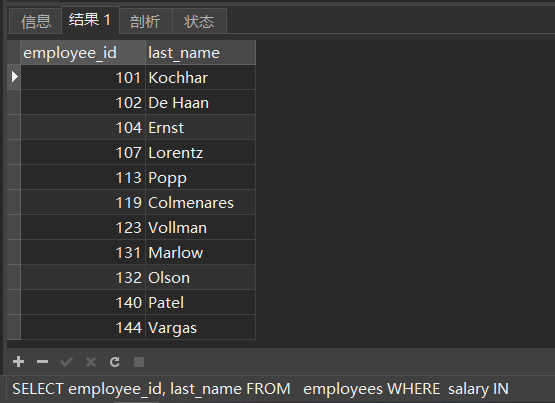Viewport: 555px width, 403px height.
Task: Add a new record with plus icon
Action: coord(18,362)
